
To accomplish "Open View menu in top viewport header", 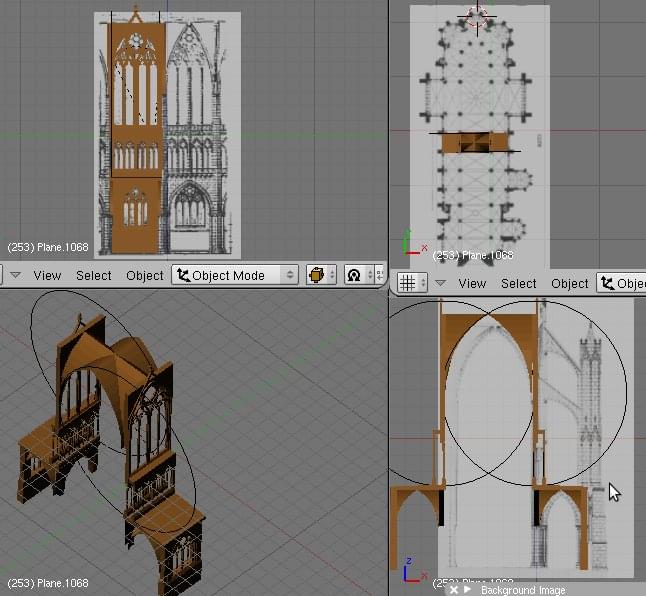I will coord(472,283).
